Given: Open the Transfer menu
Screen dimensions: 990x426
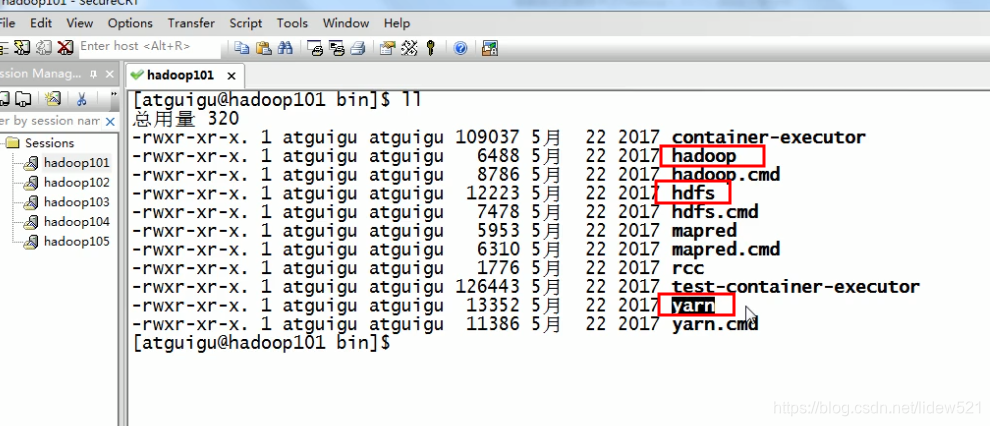Looking at the screenshot, I should pyautogui.click(x=191, y=23).
